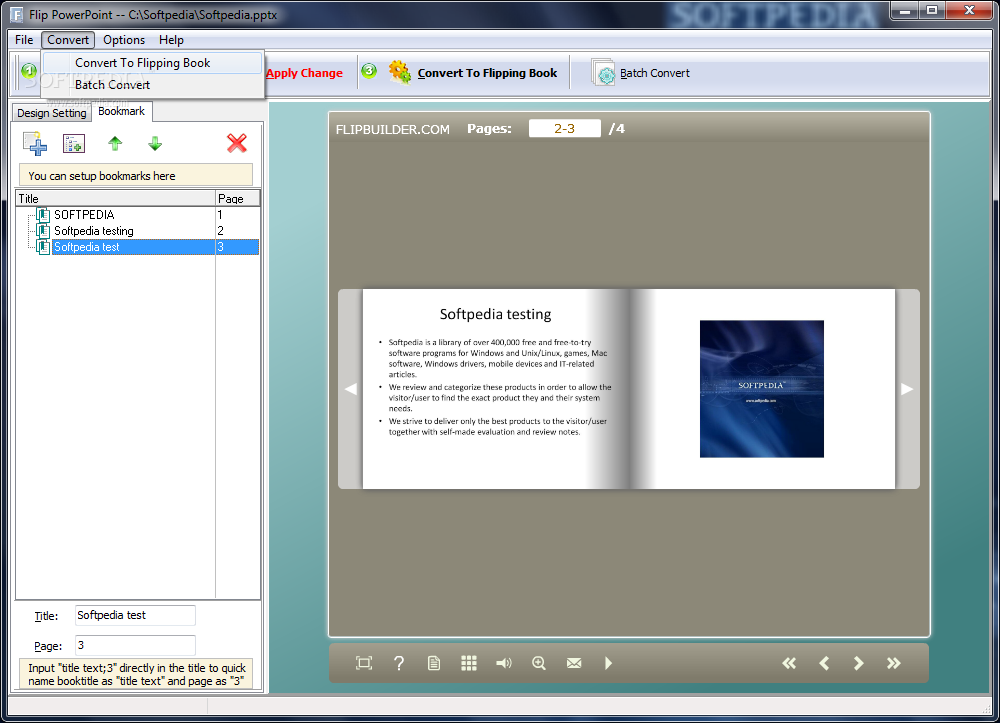Open the Options menu
Image resolution: width=1000 pixels, height=723 pixels.
124,40
